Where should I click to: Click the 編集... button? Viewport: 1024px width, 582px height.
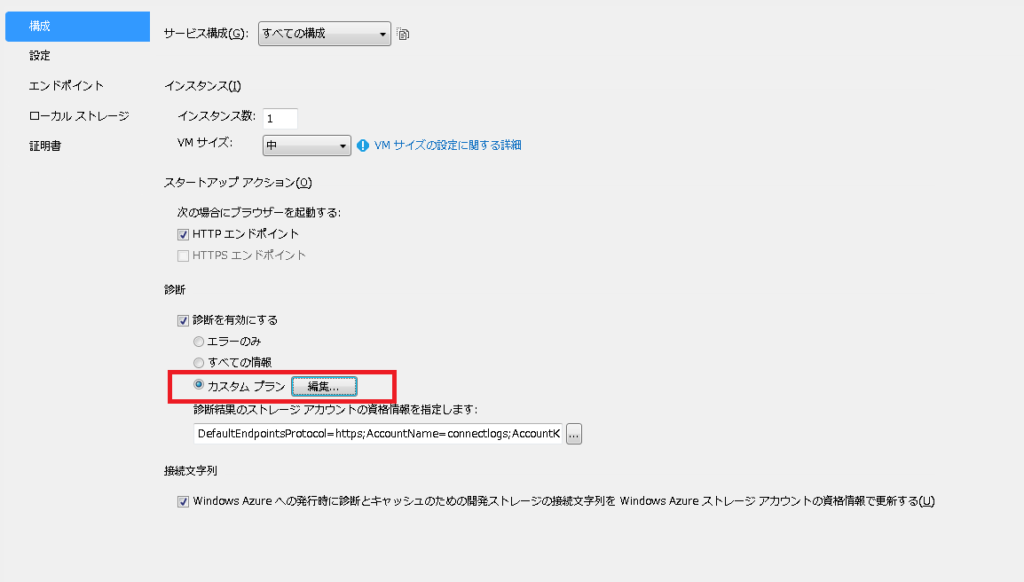324,387
